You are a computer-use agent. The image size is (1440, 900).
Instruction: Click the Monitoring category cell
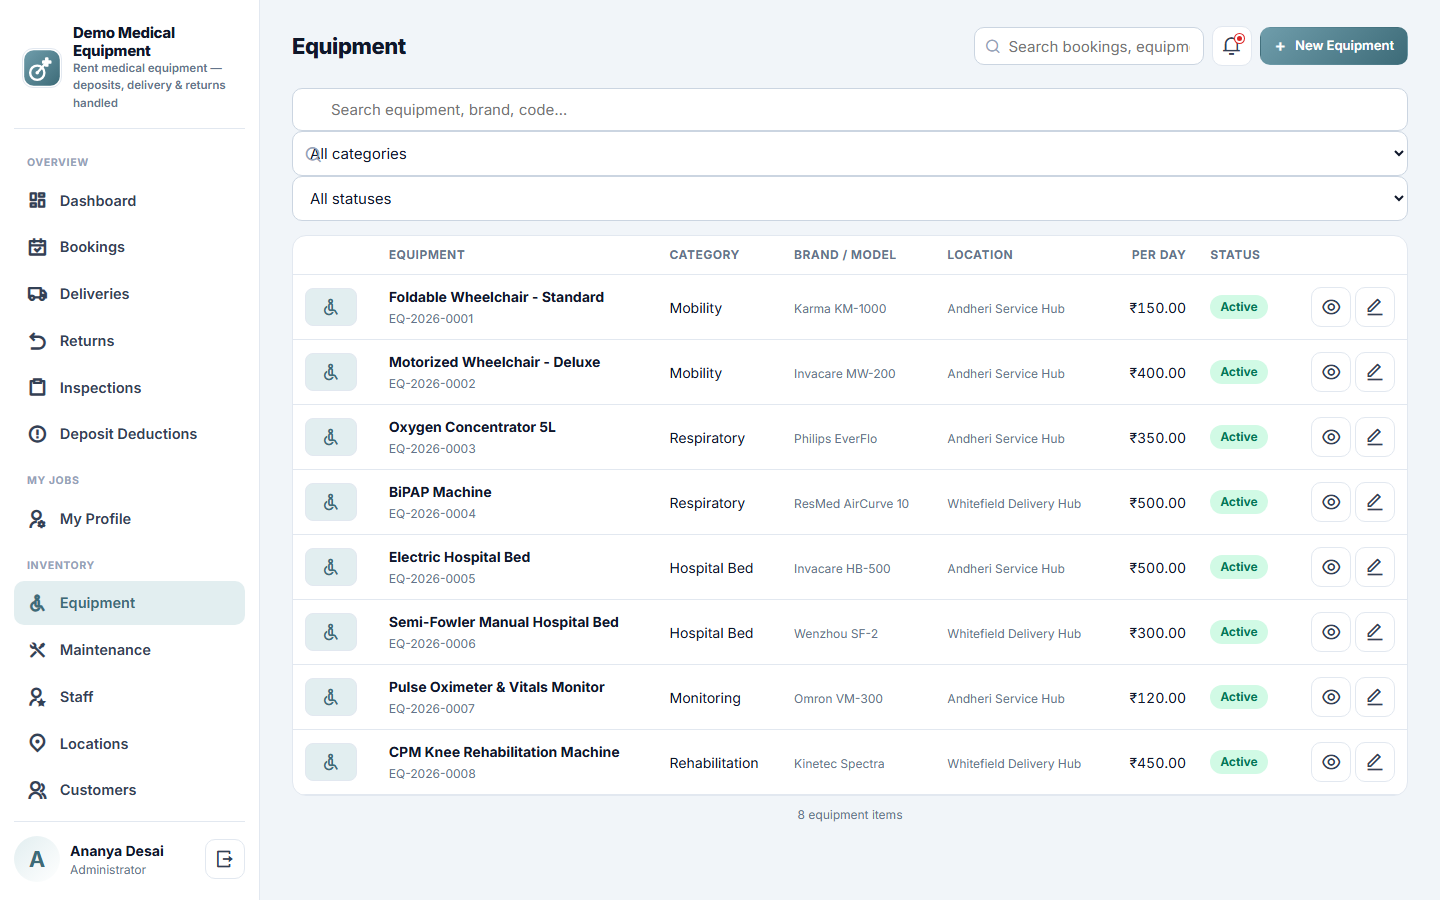pos(705,698)
